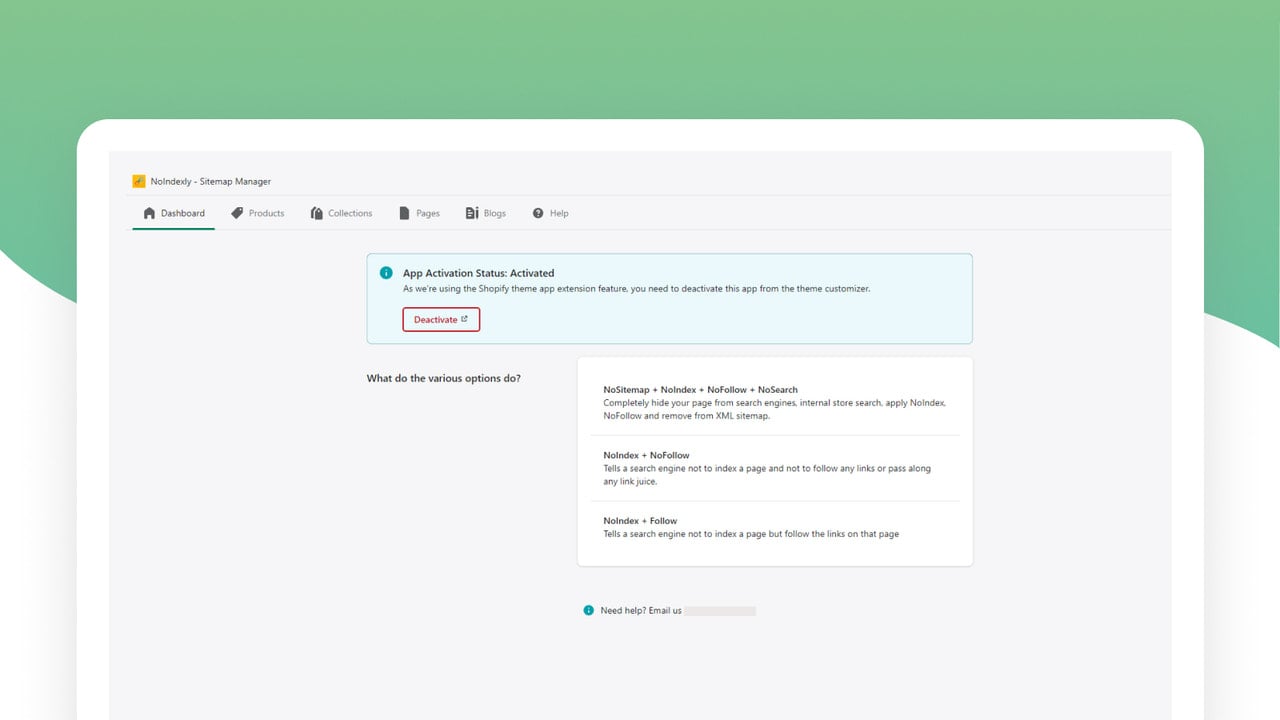This screenshot has height=720, width=1280.
Task: Click the Help question mark icon
Action: (538, 213)
